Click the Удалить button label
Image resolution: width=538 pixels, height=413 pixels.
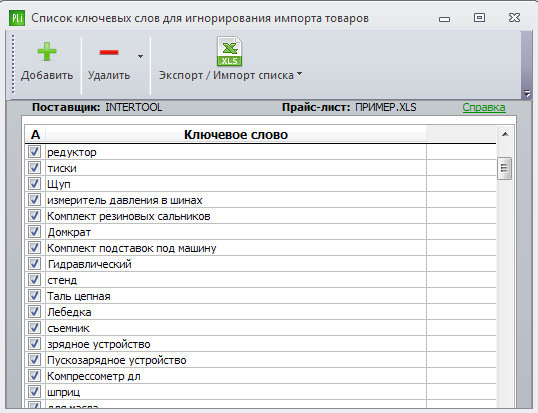point(109,75)
